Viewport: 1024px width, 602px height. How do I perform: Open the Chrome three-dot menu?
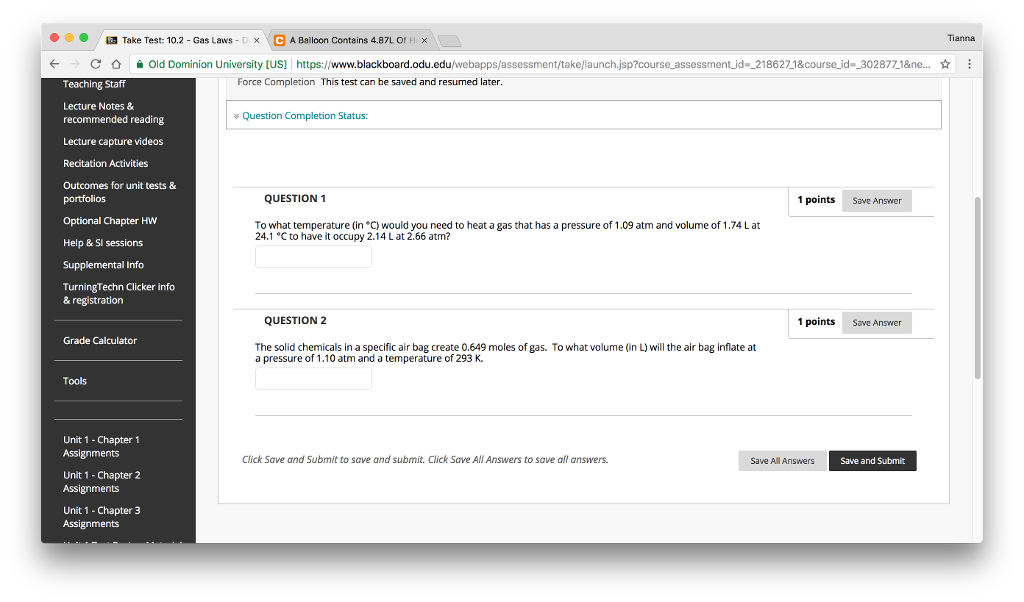pos(969,64)
